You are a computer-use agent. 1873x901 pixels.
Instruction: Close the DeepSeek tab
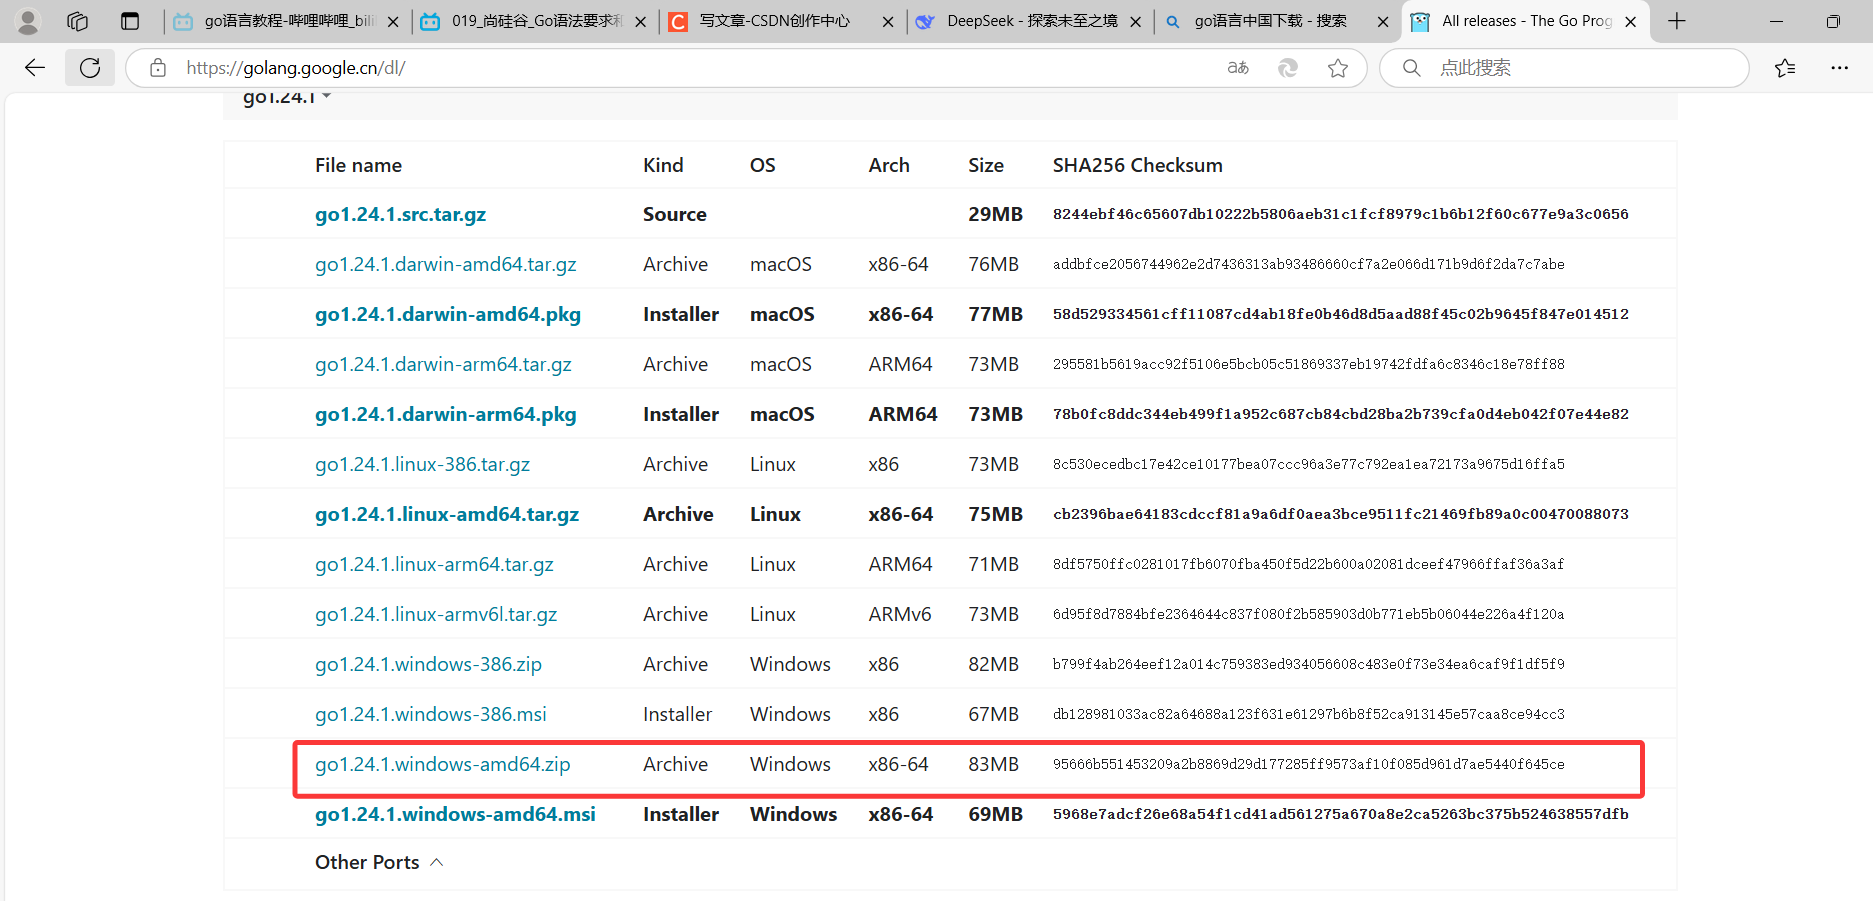click(1135, 21)
